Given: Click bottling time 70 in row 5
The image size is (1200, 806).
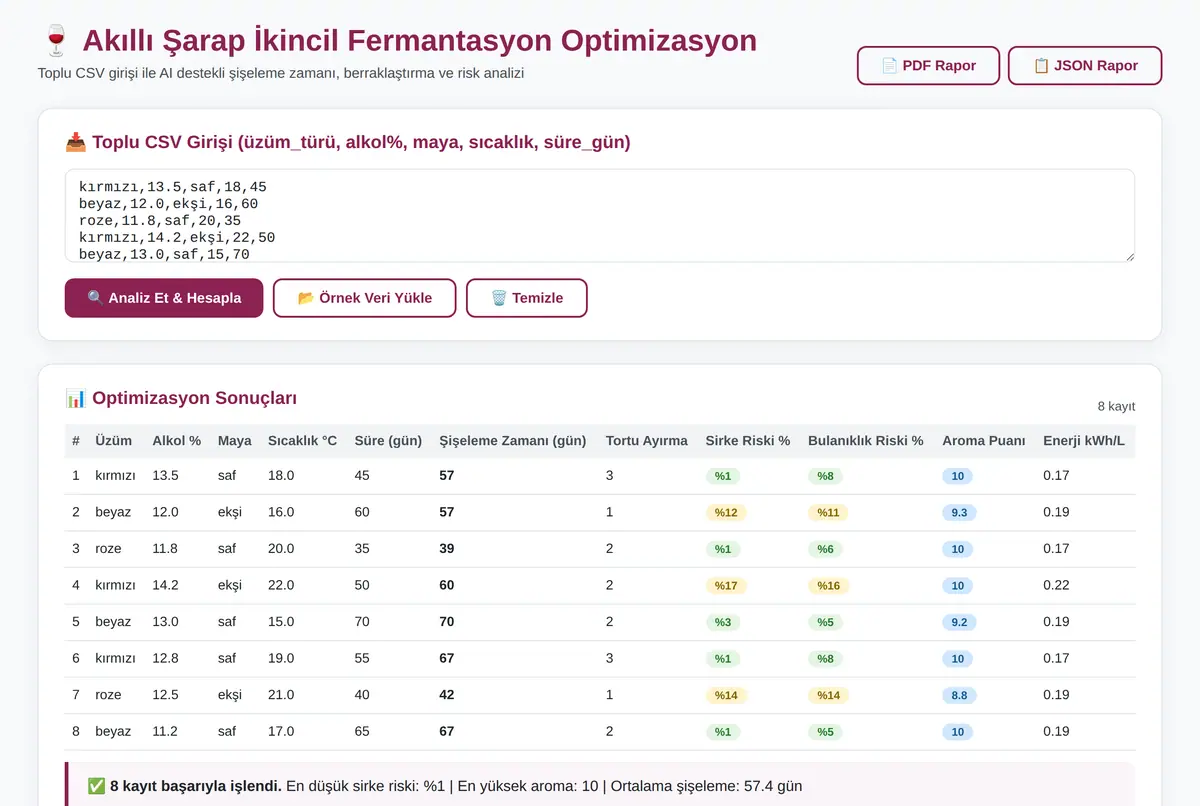Looking at the screenshot, I should coord(447,622).
